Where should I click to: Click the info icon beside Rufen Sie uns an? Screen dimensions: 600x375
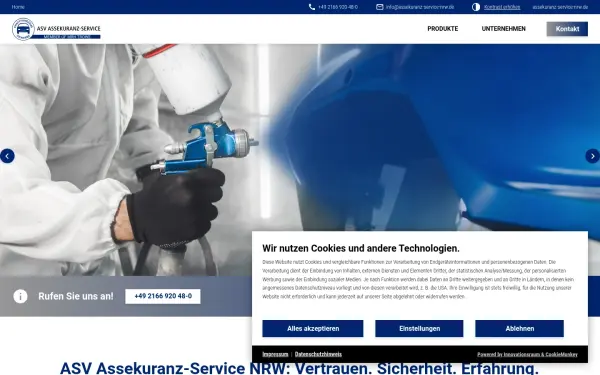pyautogui.click(x=20, y=296)
